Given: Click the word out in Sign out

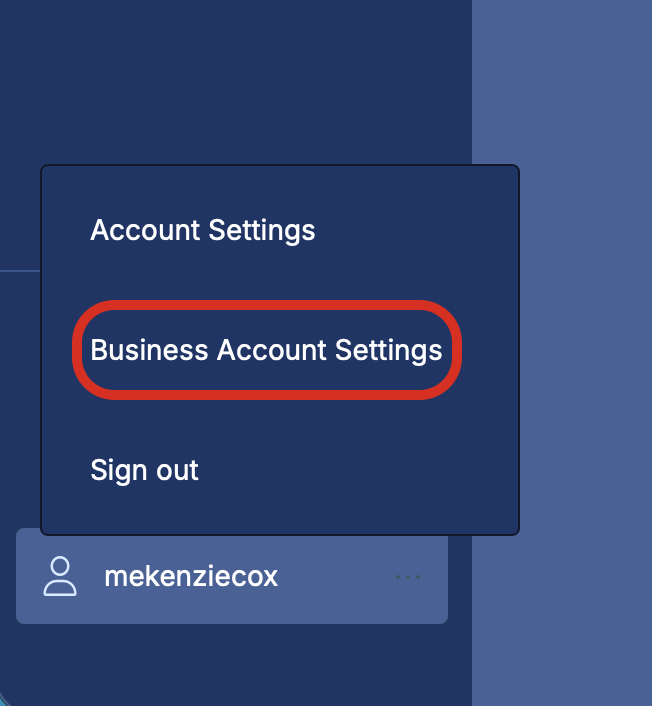Looking at the screenshot, I should (171, 470).
